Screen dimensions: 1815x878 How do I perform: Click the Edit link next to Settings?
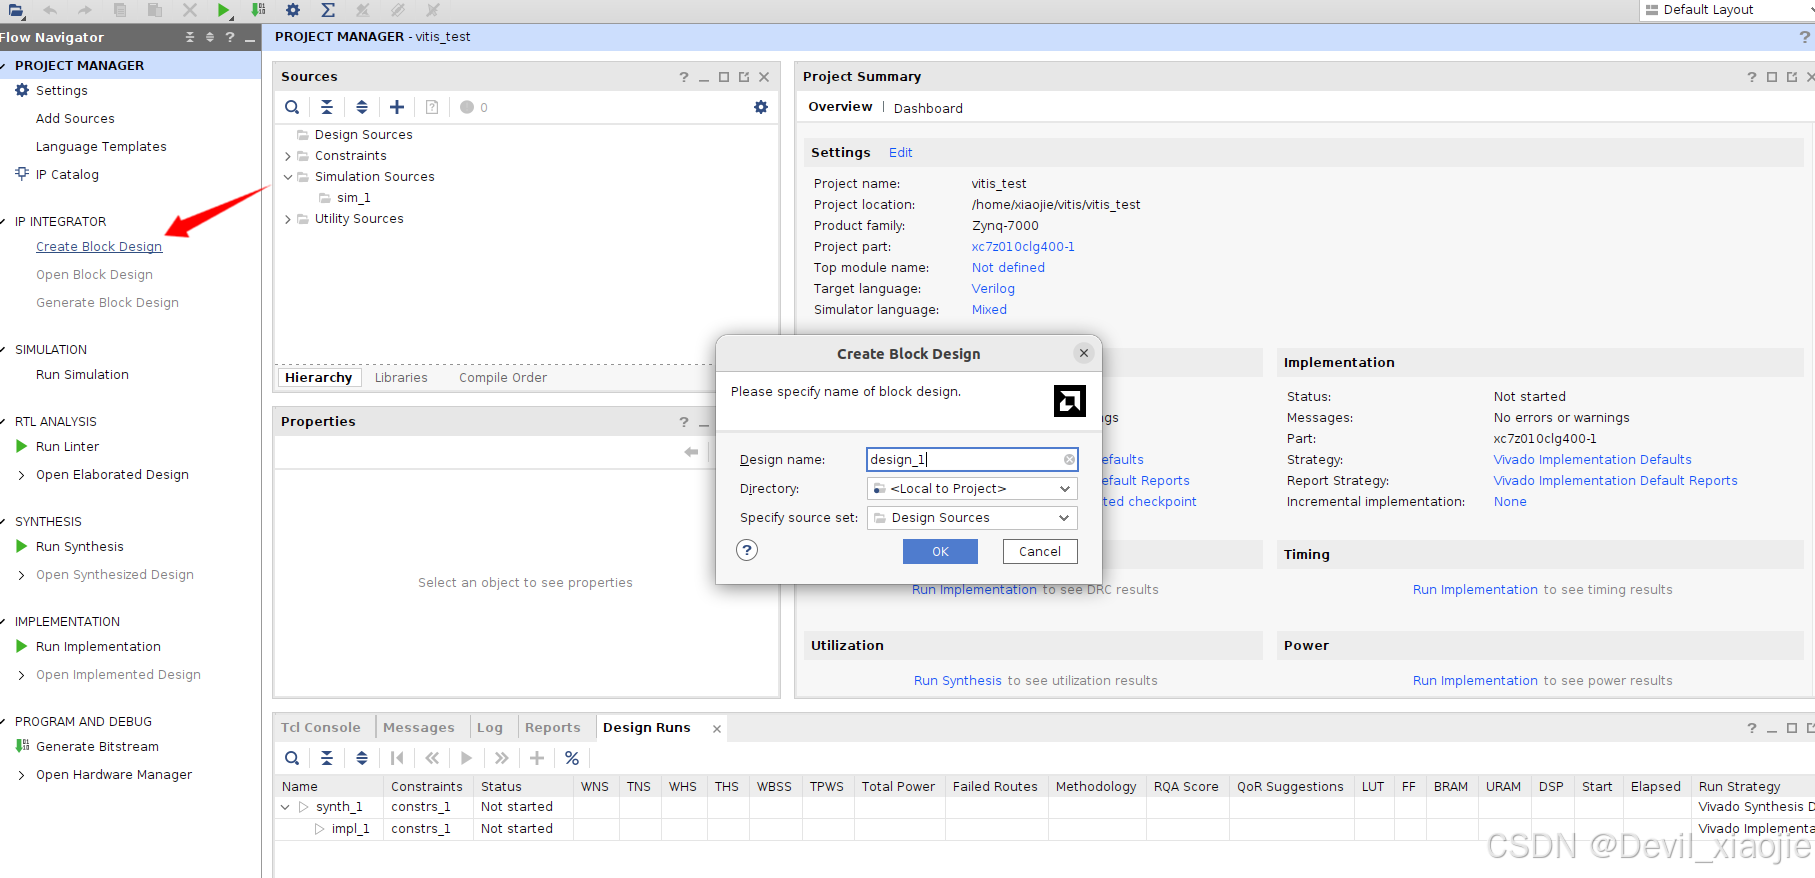click(x=900, y=152)
